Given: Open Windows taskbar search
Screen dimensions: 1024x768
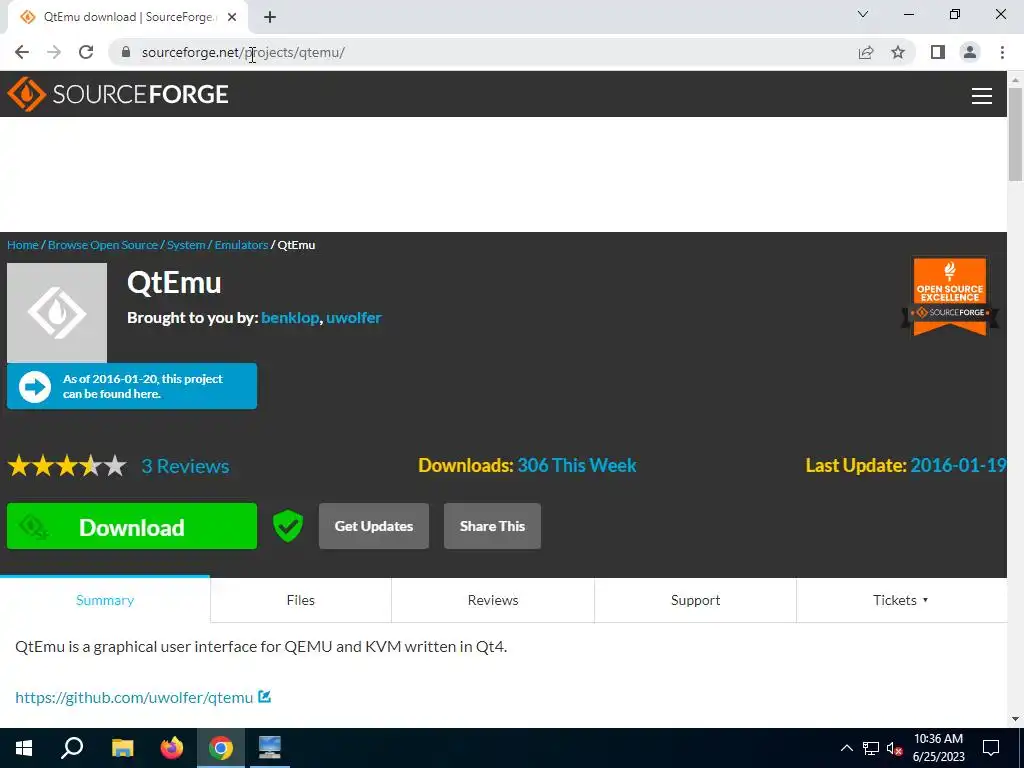Looking at the screenshot, I should 72,748.
